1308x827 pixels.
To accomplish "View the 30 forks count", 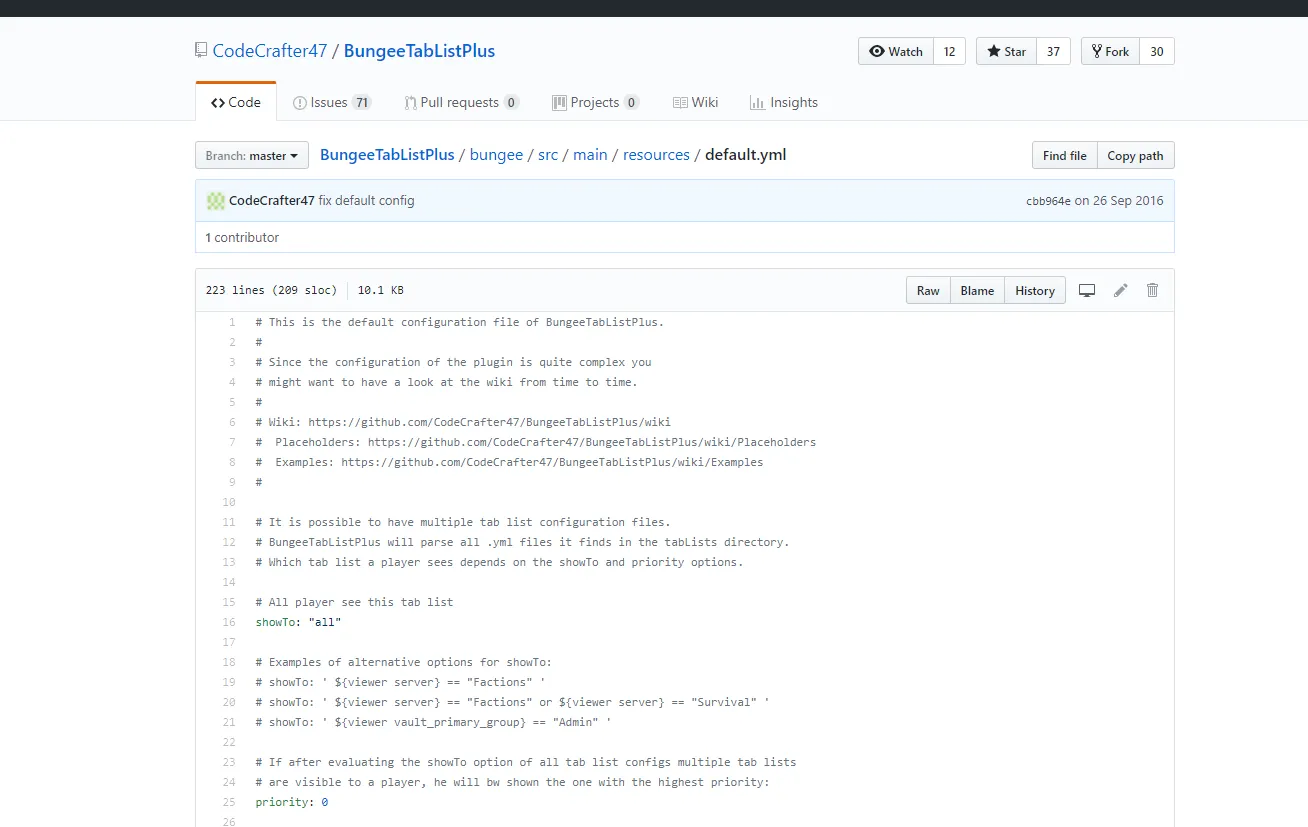I will click(1156, 51).
